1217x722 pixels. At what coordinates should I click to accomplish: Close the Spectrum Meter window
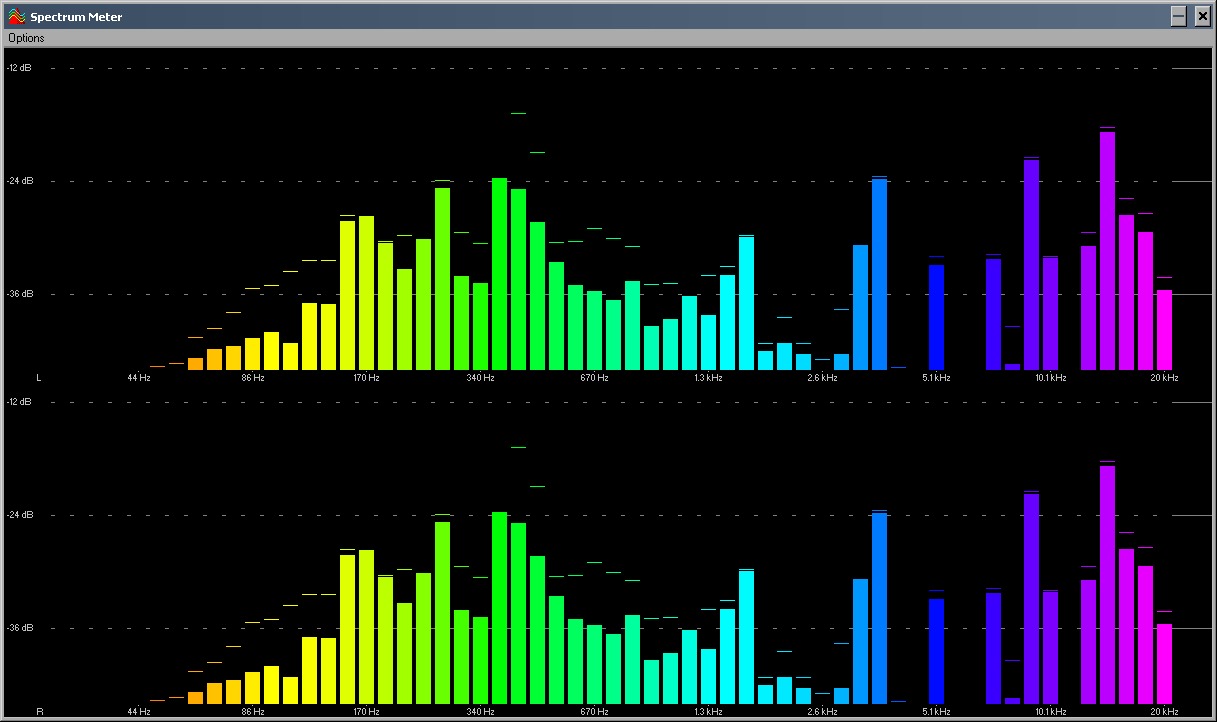click(1202, 16)
